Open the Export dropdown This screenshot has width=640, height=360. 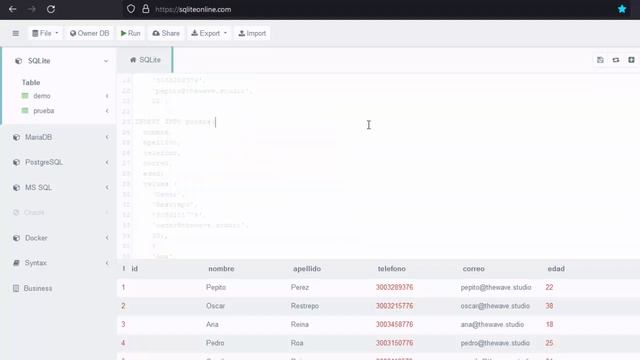point(209,33)
